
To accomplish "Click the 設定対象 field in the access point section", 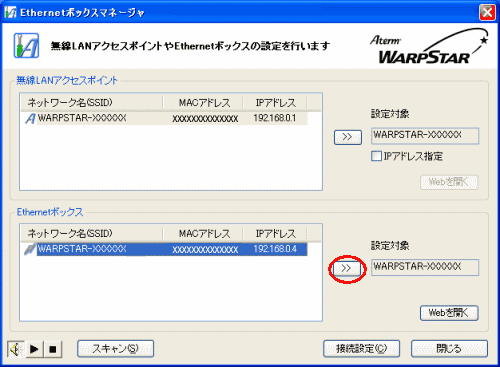I will tap(425, 136).
